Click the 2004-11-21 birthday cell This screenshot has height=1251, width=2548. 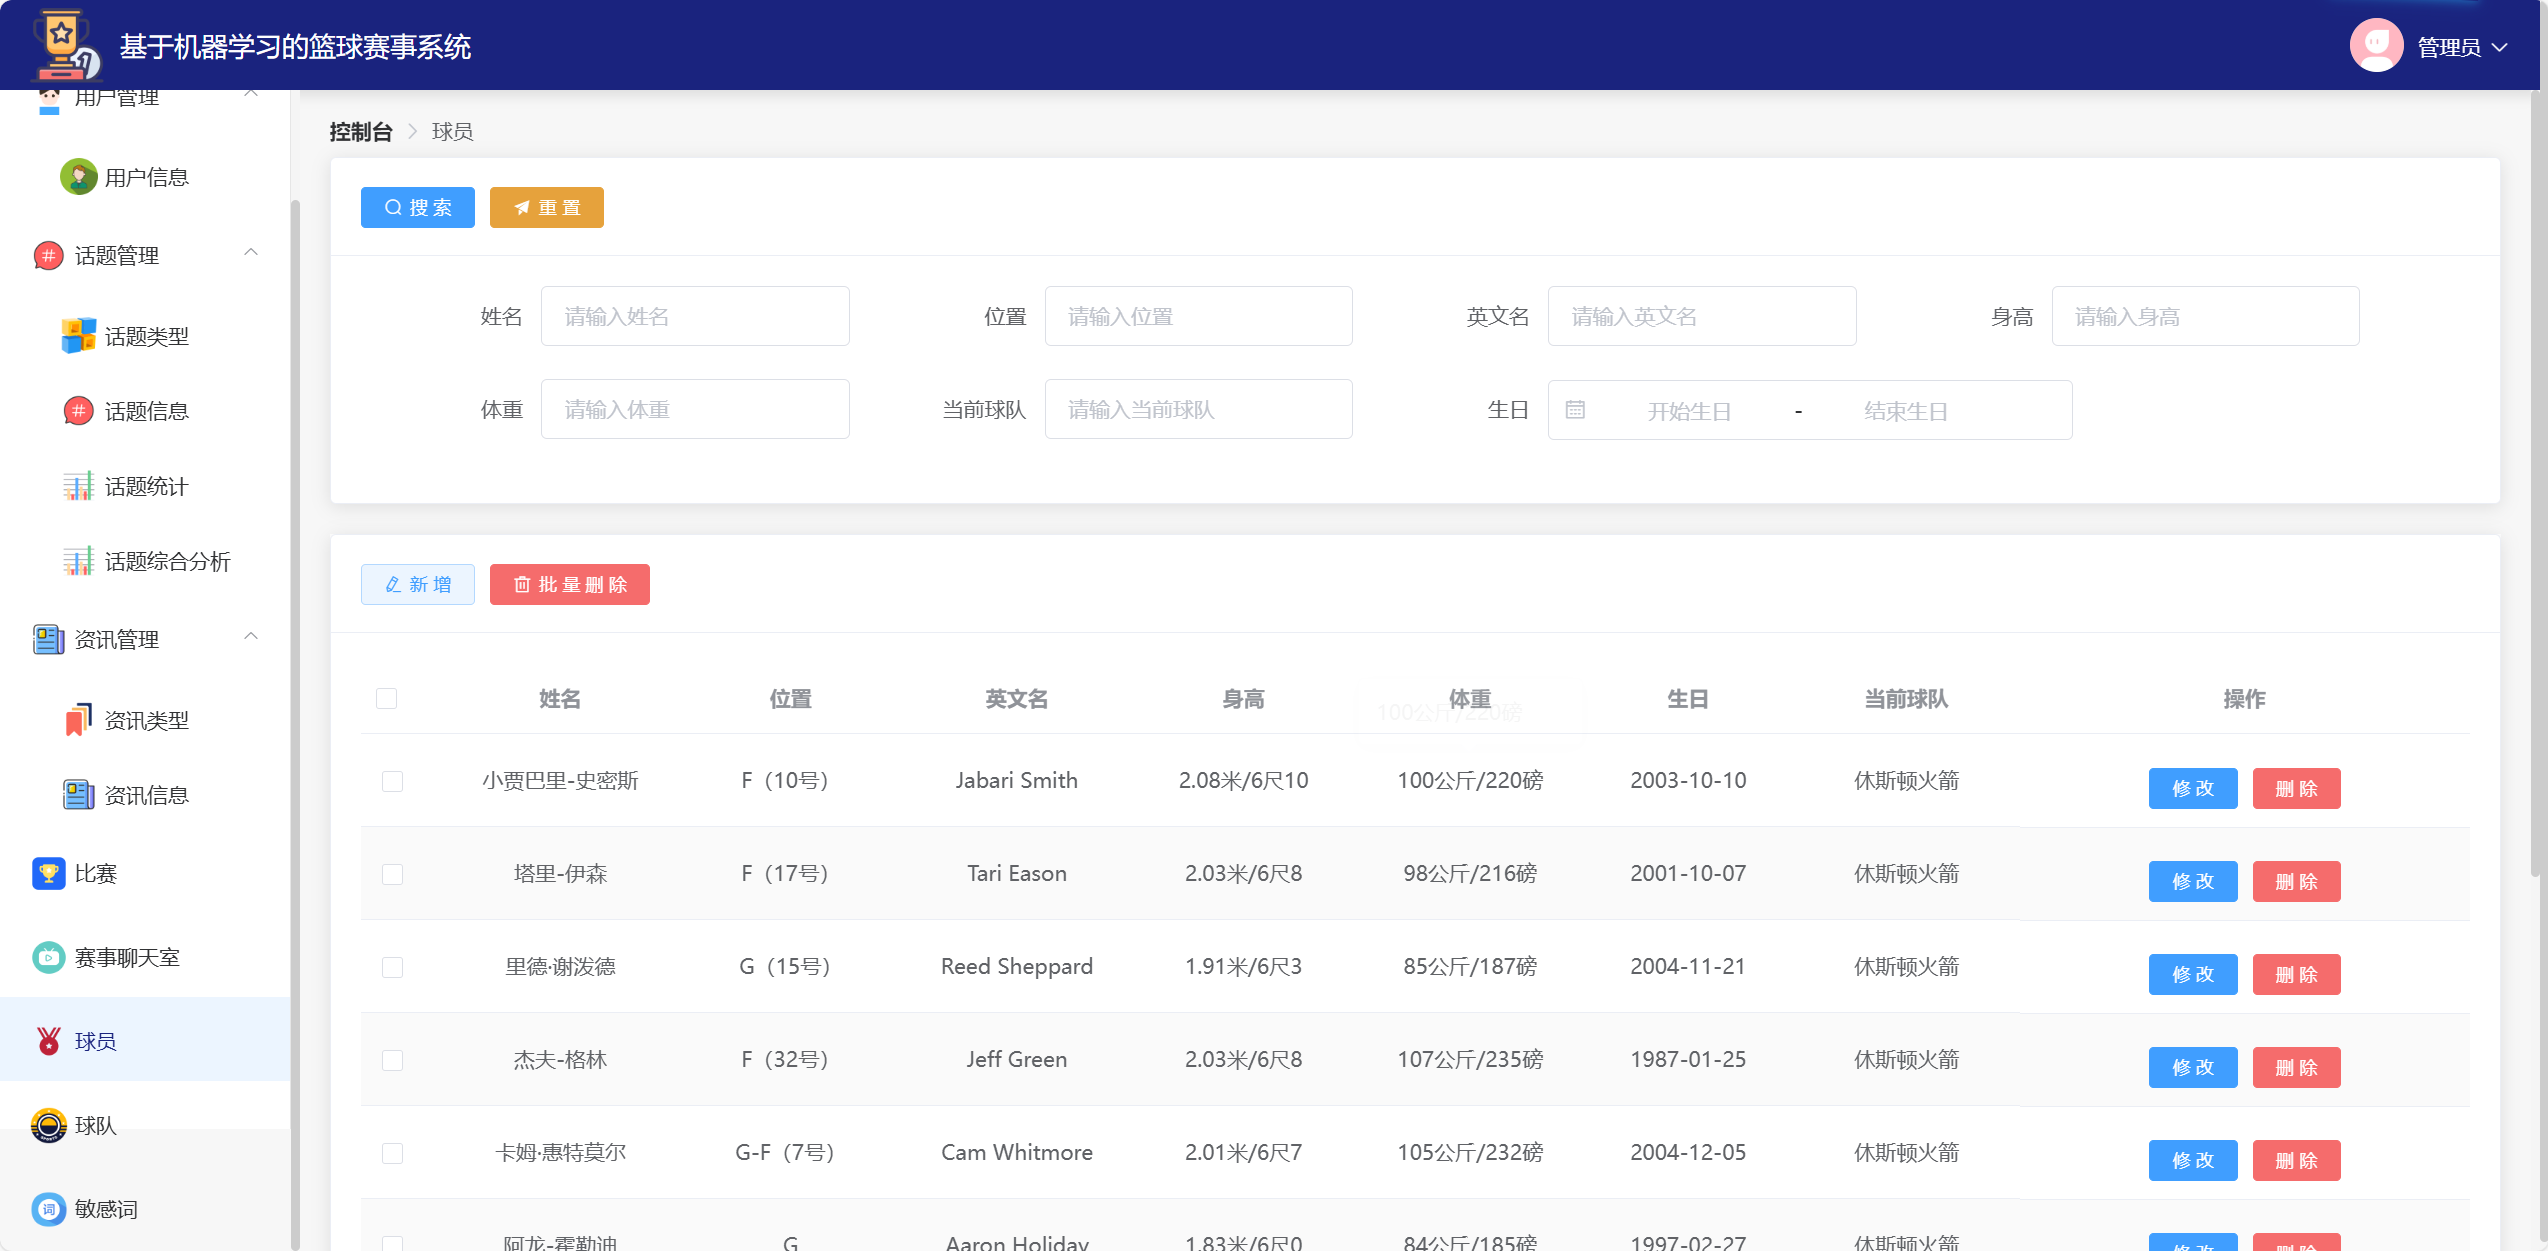(1688, 967)
